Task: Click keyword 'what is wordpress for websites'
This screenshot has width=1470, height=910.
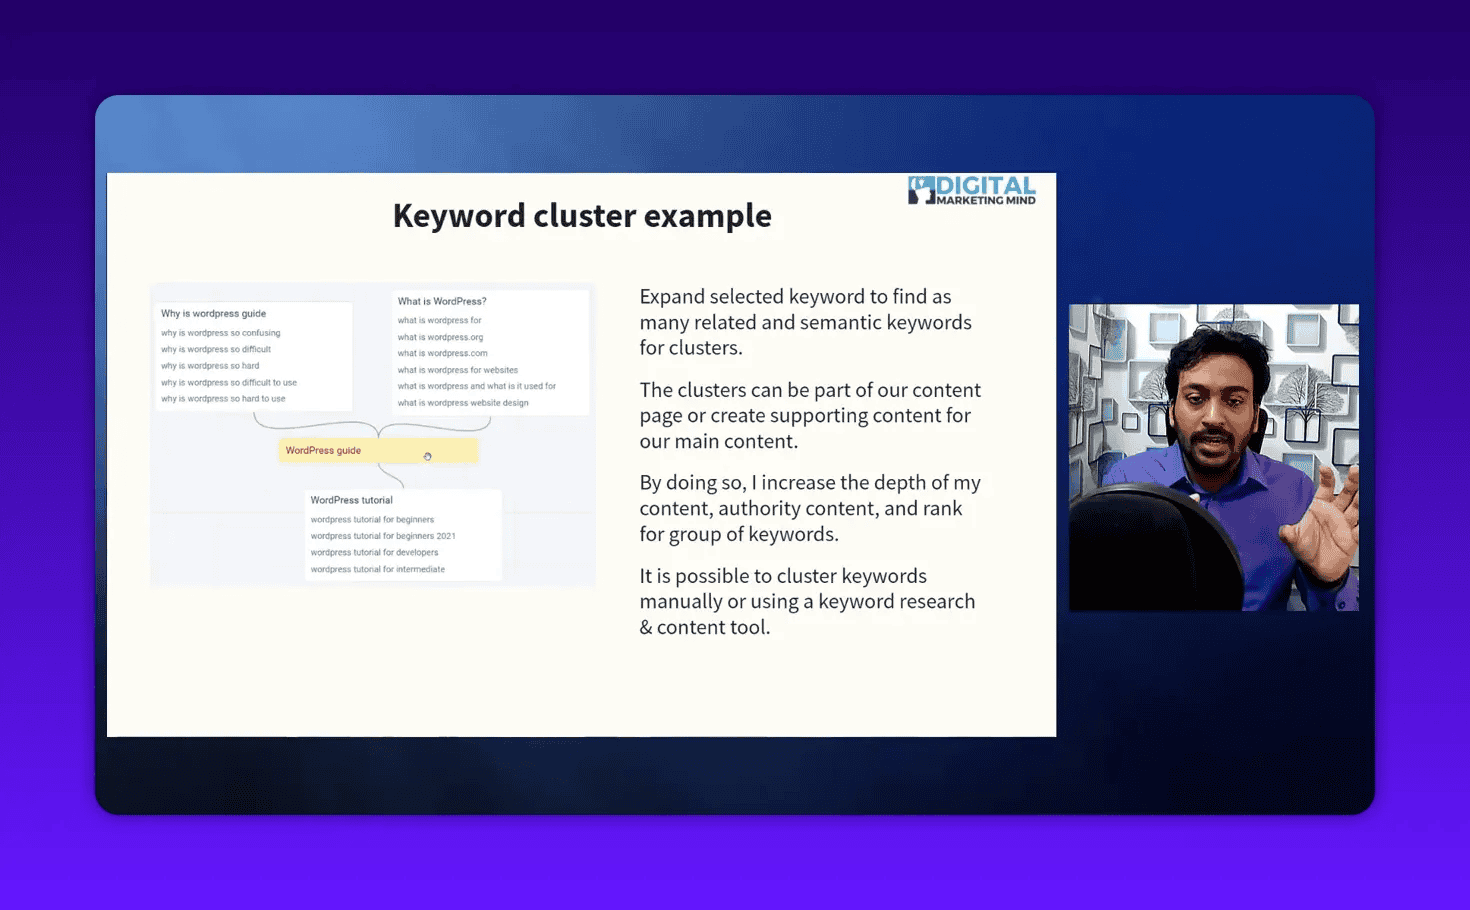Action: tap(458, 369)
